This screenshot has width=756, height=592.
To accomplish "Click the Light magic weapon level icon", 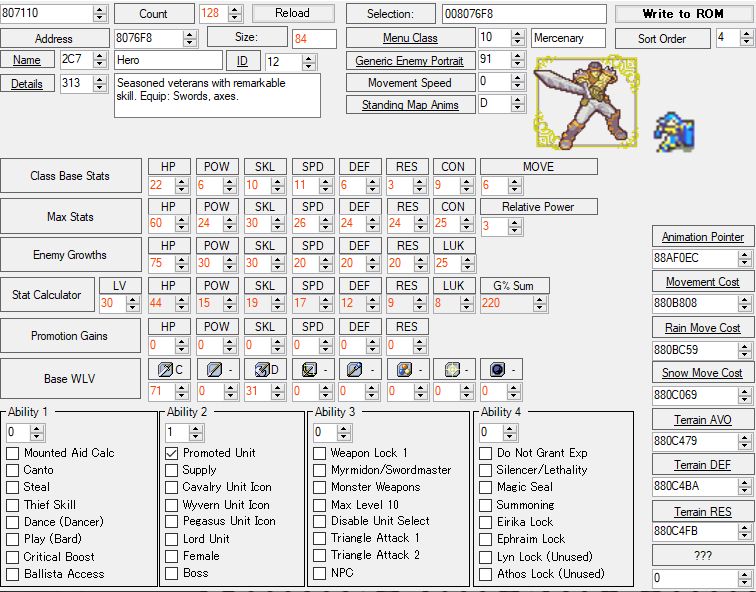I will (x=452, y=370).
